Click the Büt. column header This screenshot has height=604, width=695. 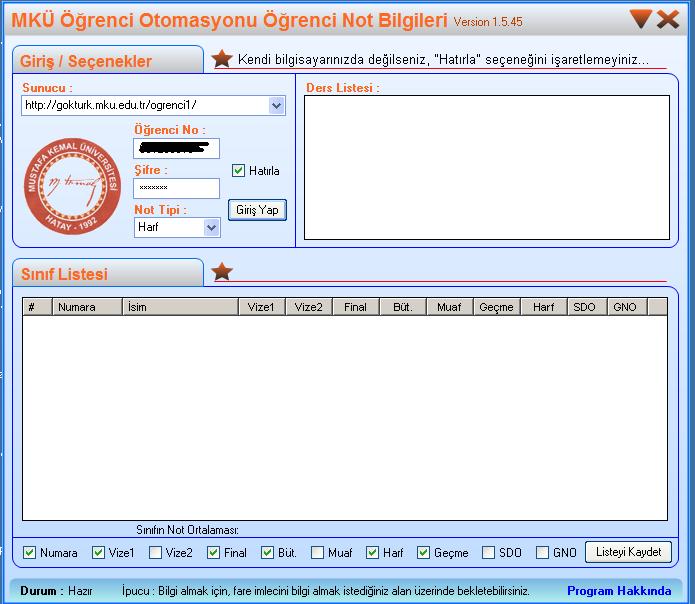click(403, 307)
